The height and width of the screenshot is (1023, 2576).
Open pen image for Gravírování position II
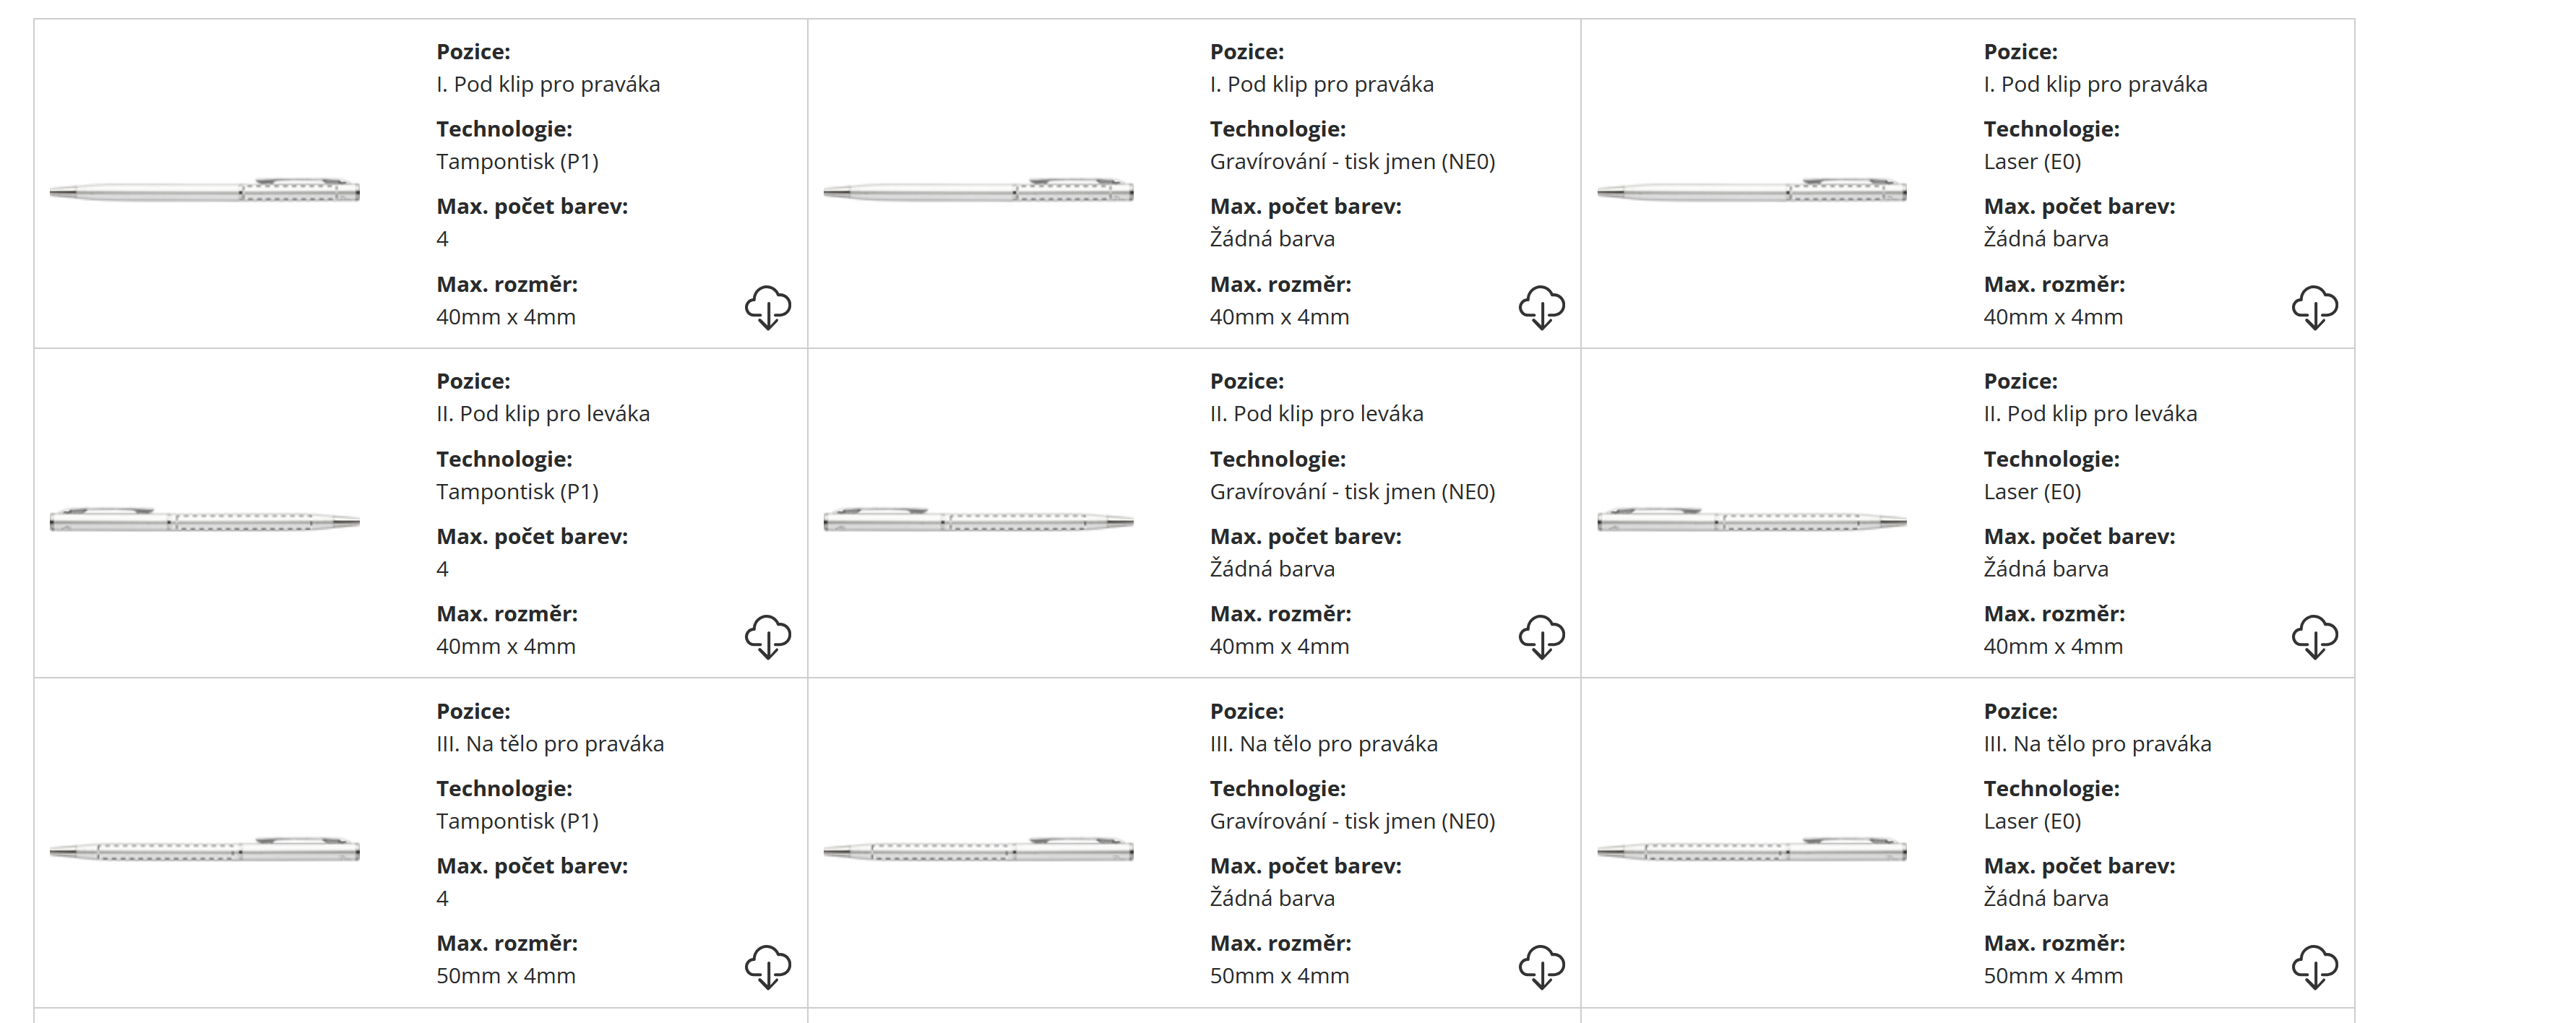[978, 520]
